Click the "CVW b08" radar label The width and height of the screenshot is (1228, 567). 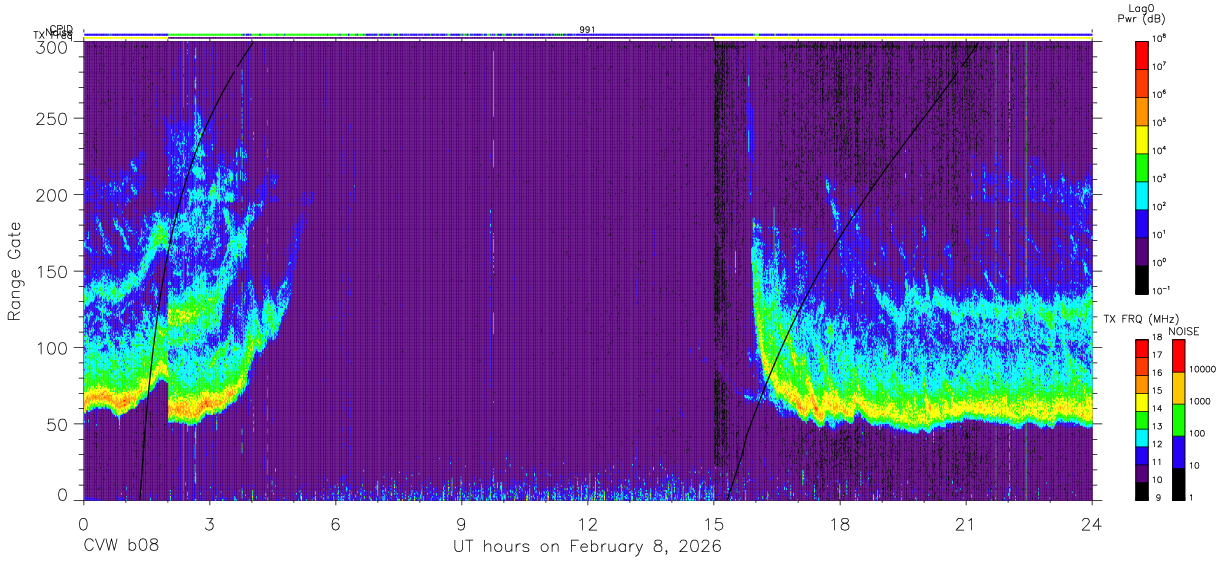[x=121, y=547]
